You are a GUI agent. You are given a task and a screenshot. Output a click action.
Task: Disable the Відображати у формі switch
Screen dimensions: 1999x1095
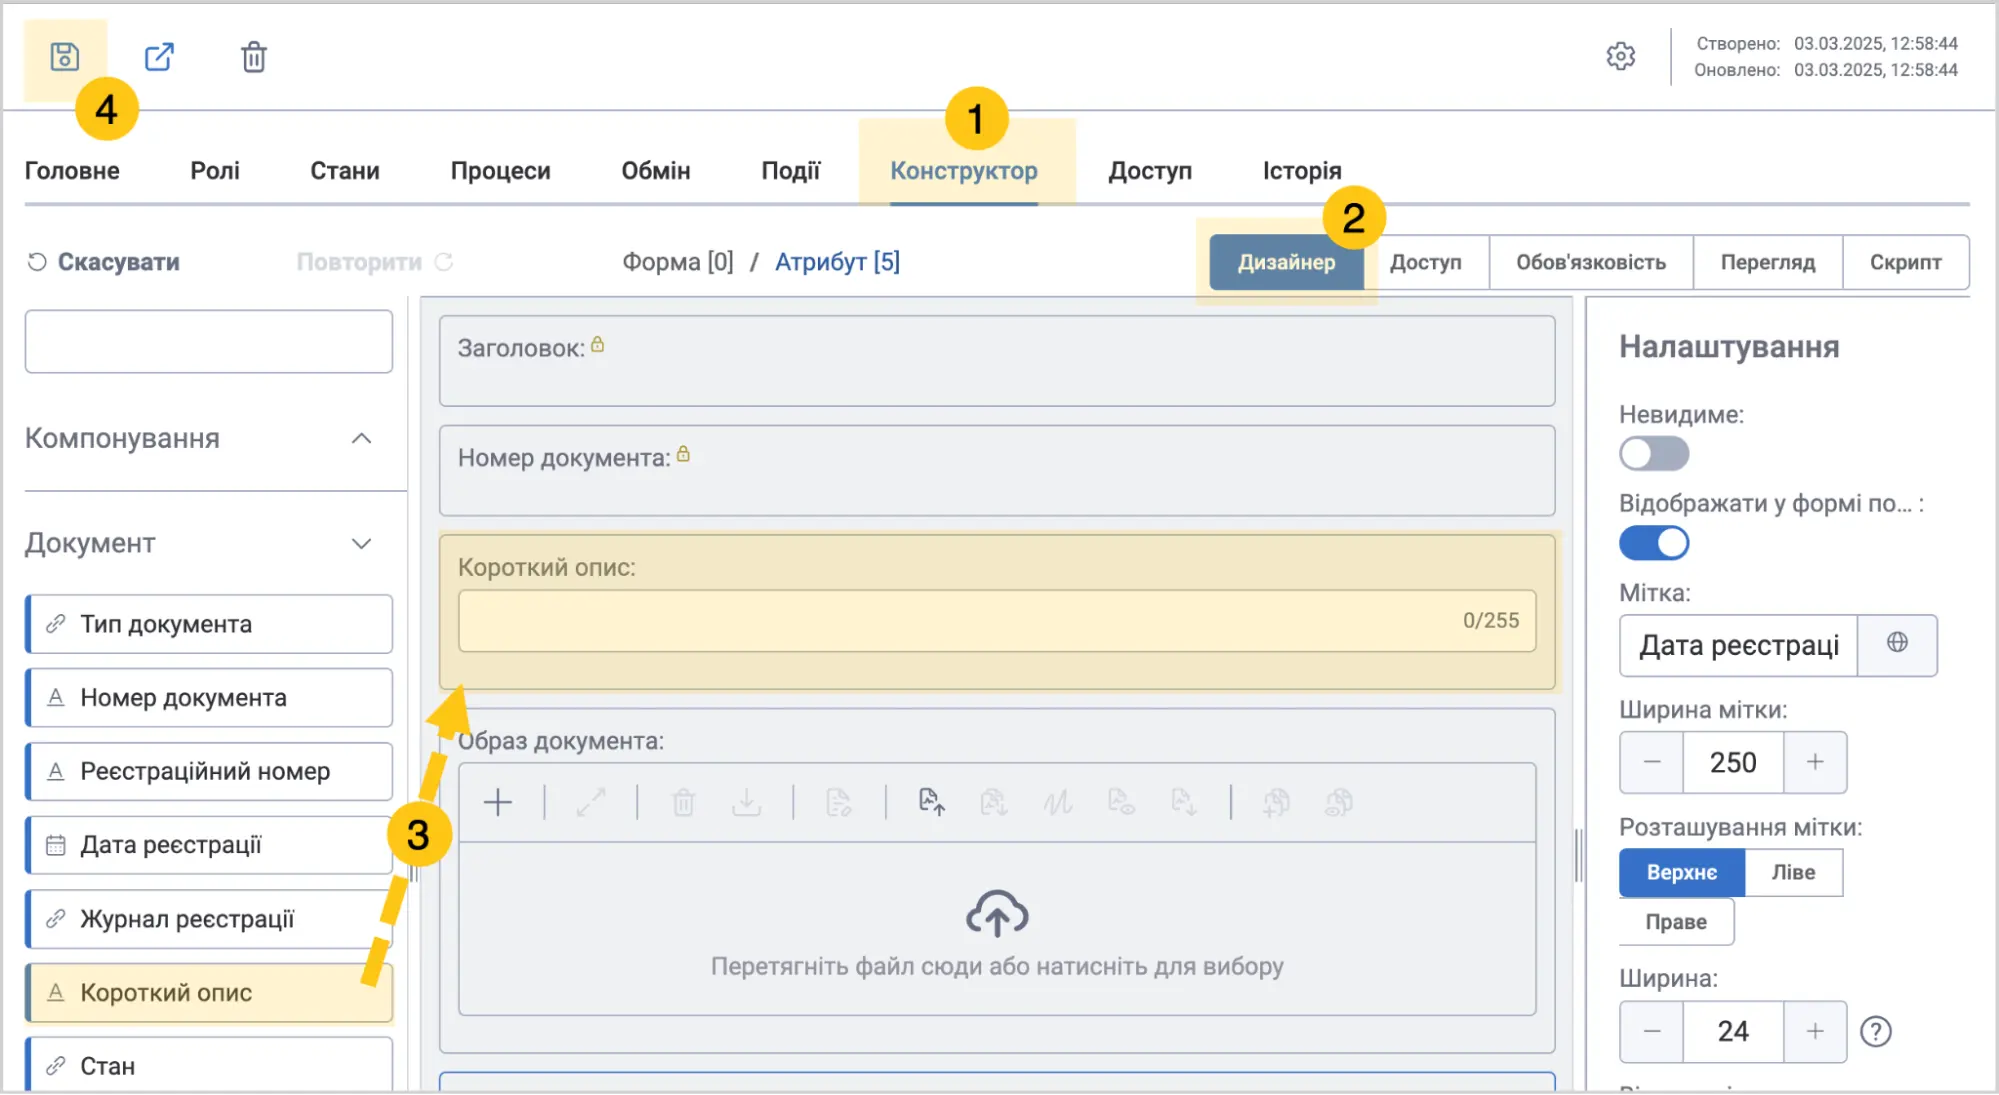[x=1654, y=543]
